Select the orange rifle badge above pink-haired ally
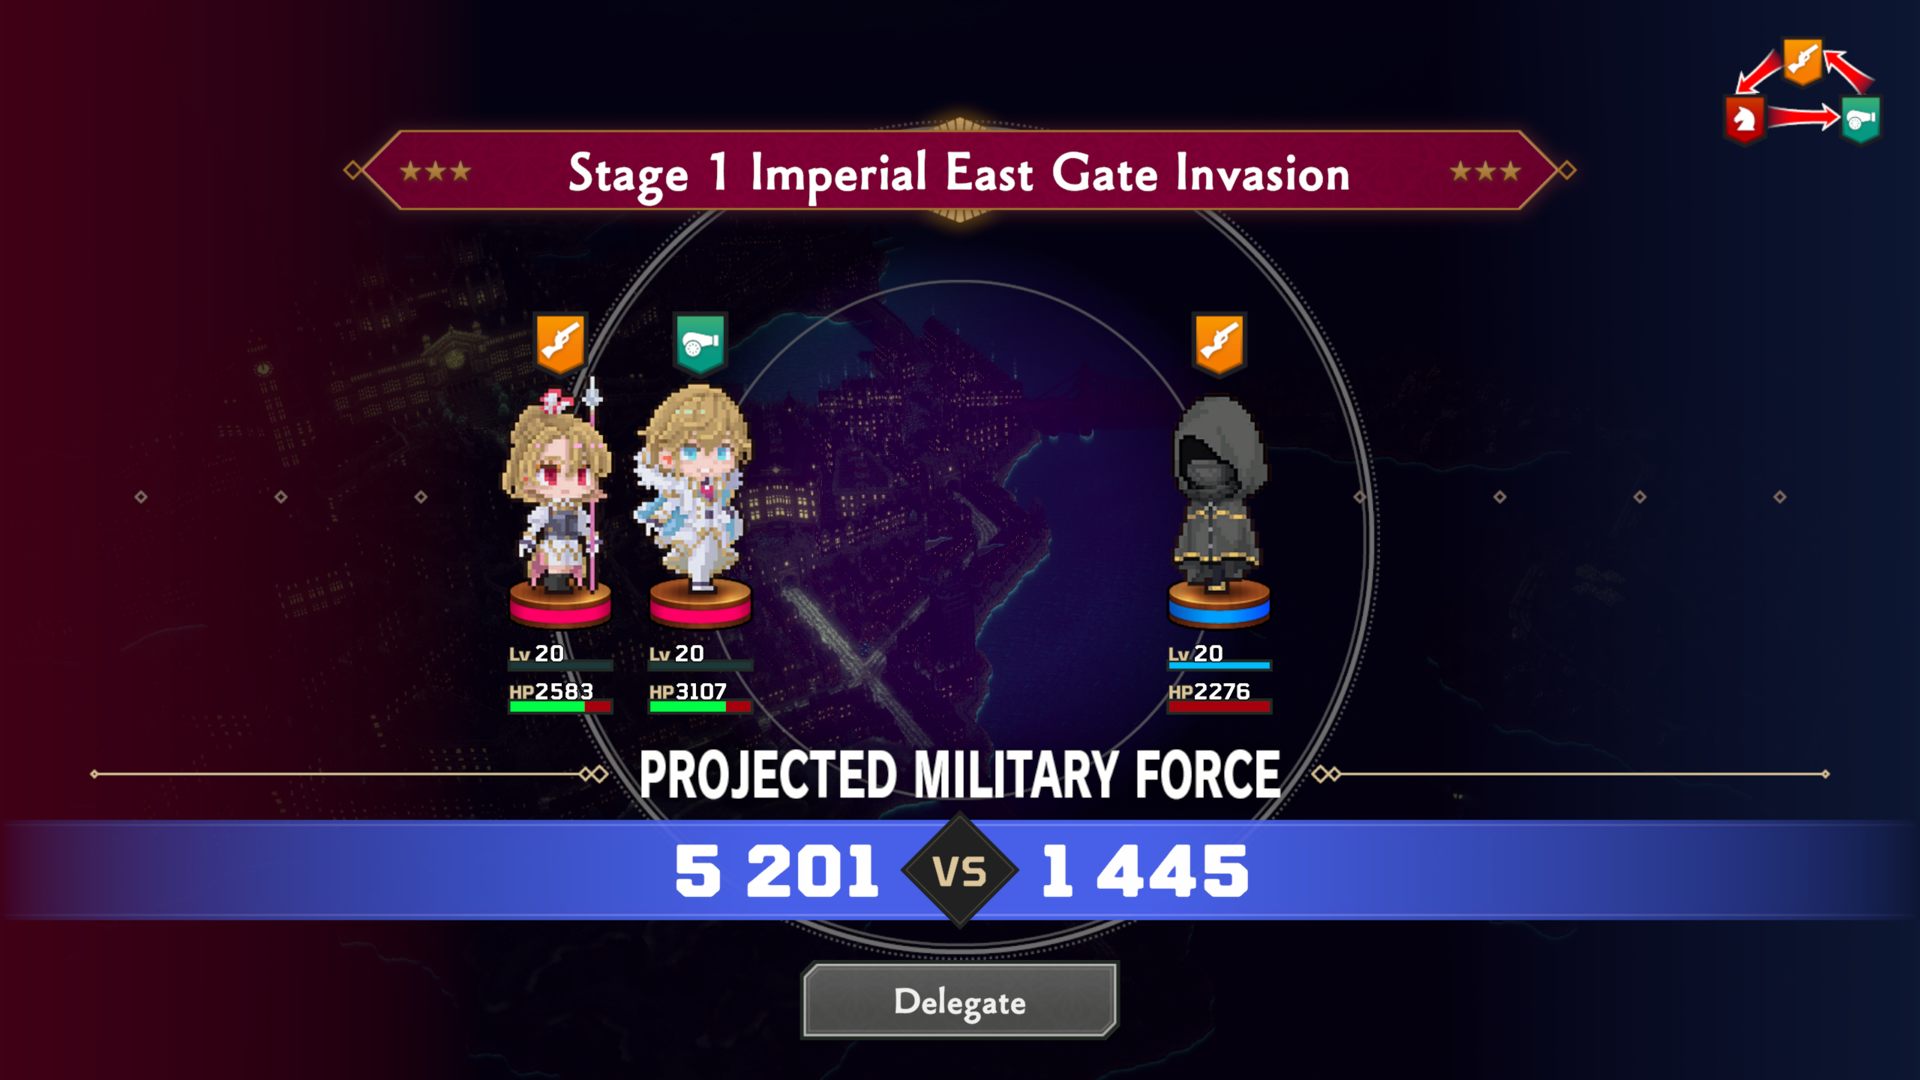The width and height of the screenshot is (1920, 1080). (560, 343)
